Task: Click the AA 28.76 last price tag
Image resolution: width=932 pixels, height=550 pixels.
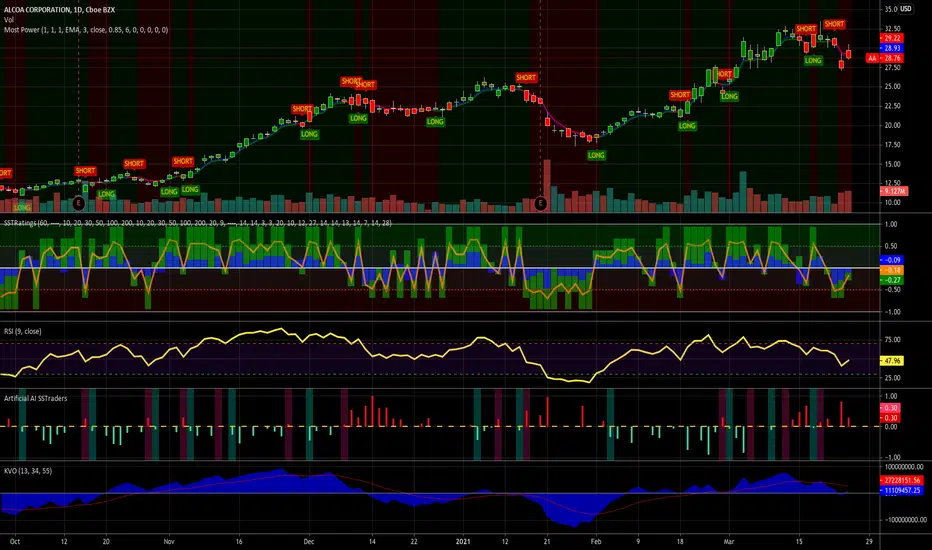Action: pos(884,58)
